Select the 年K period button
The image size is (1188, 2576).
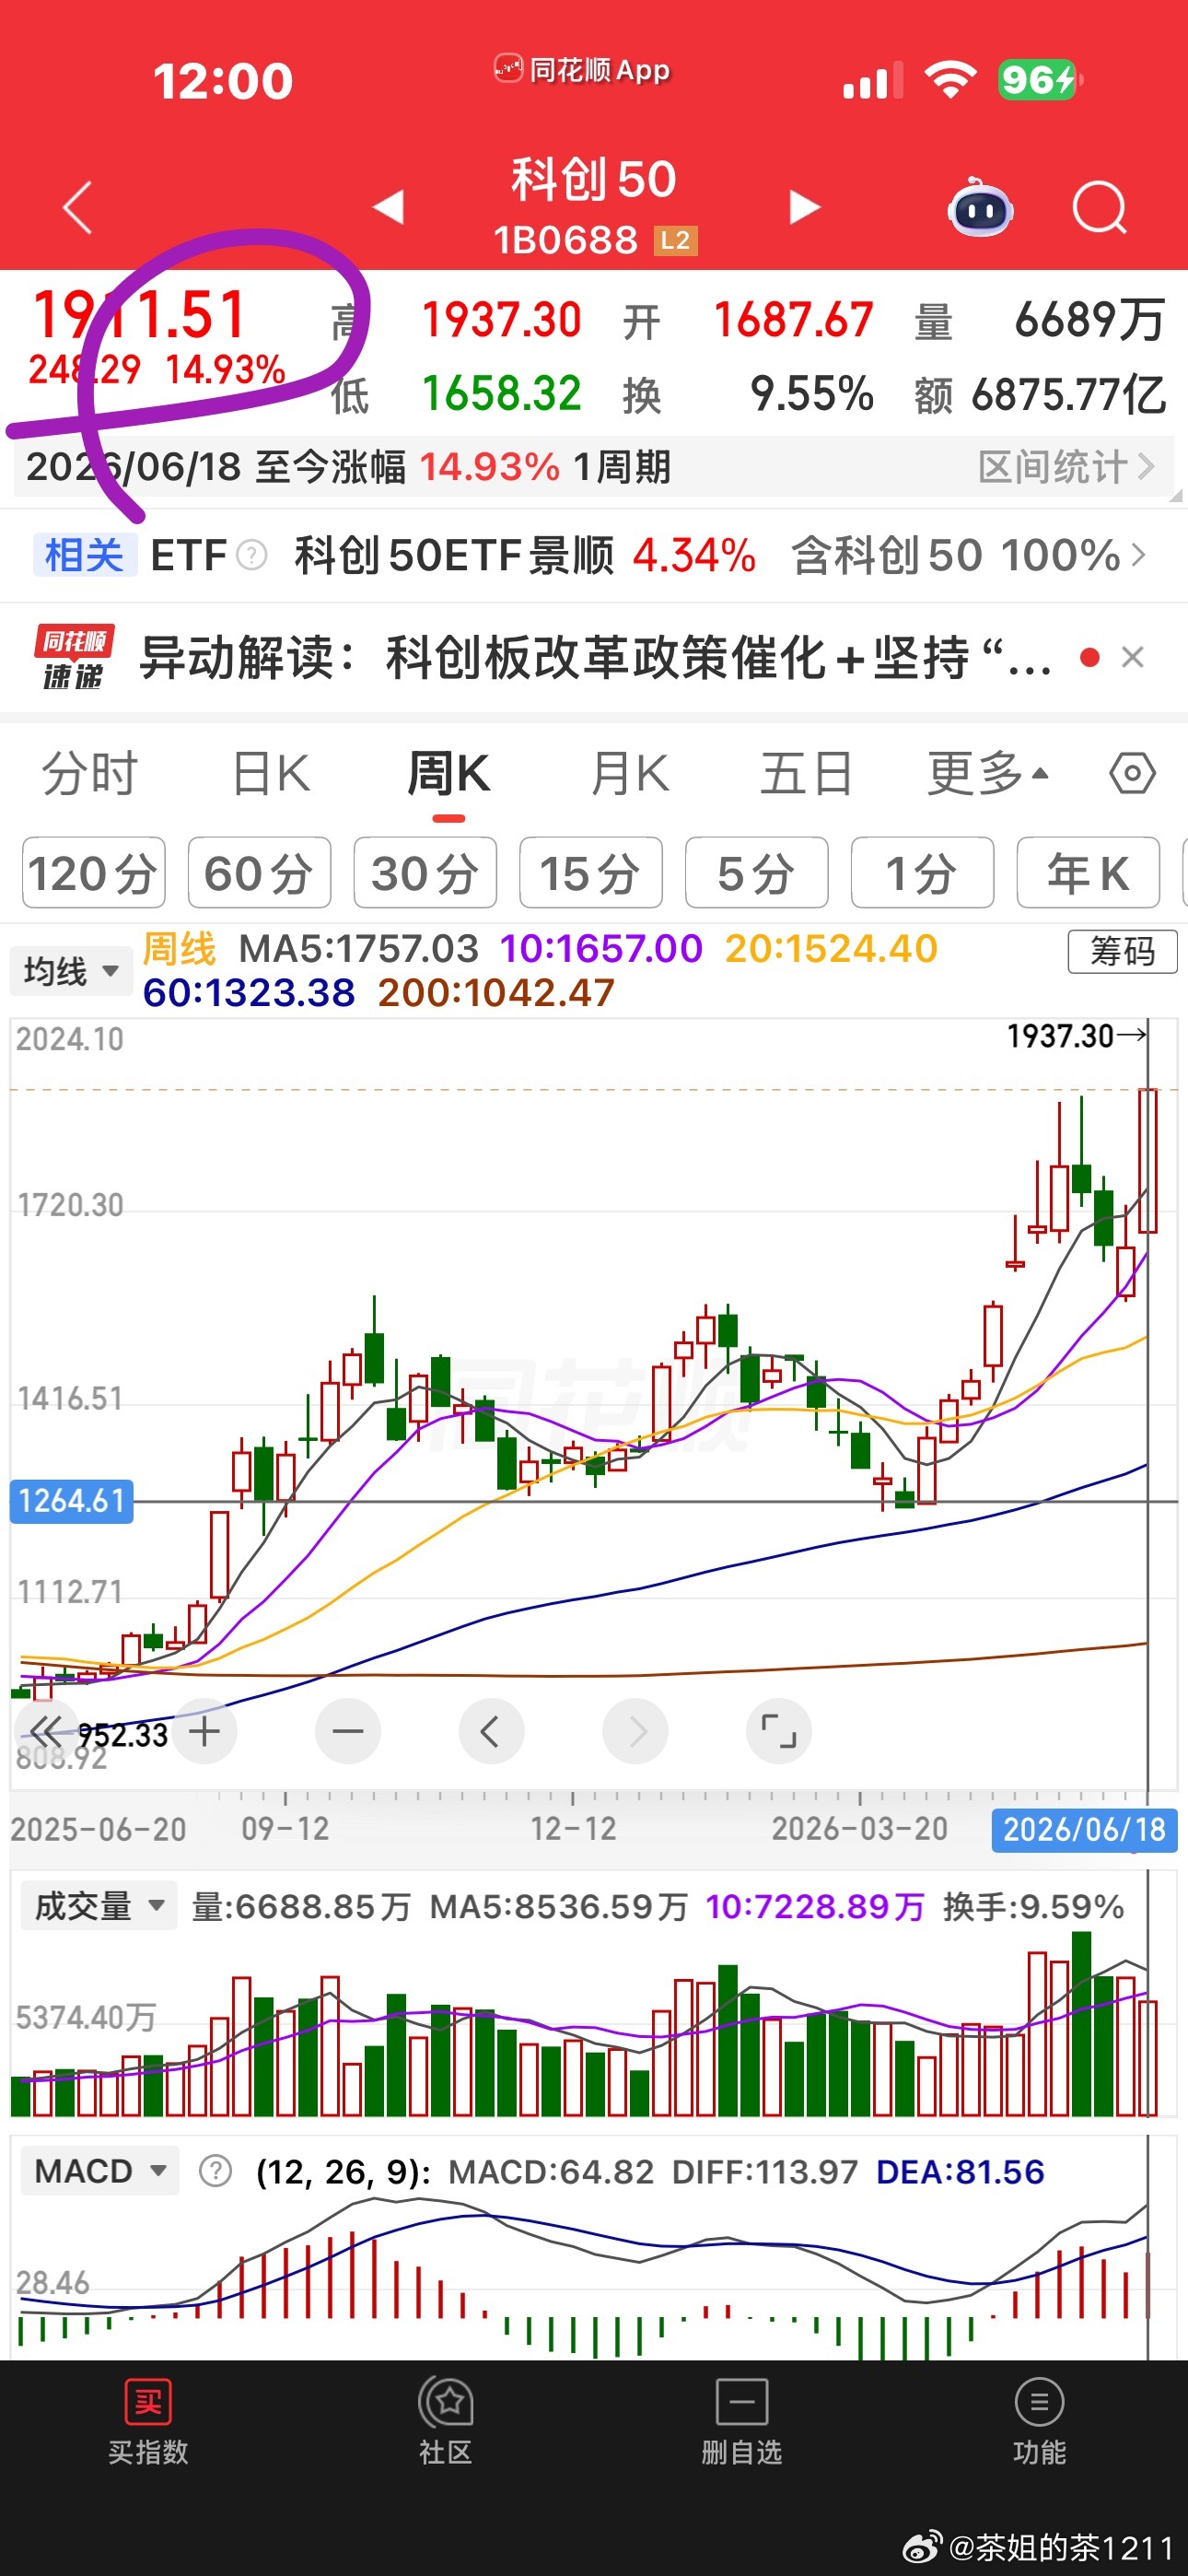(x=1088, y=873)
